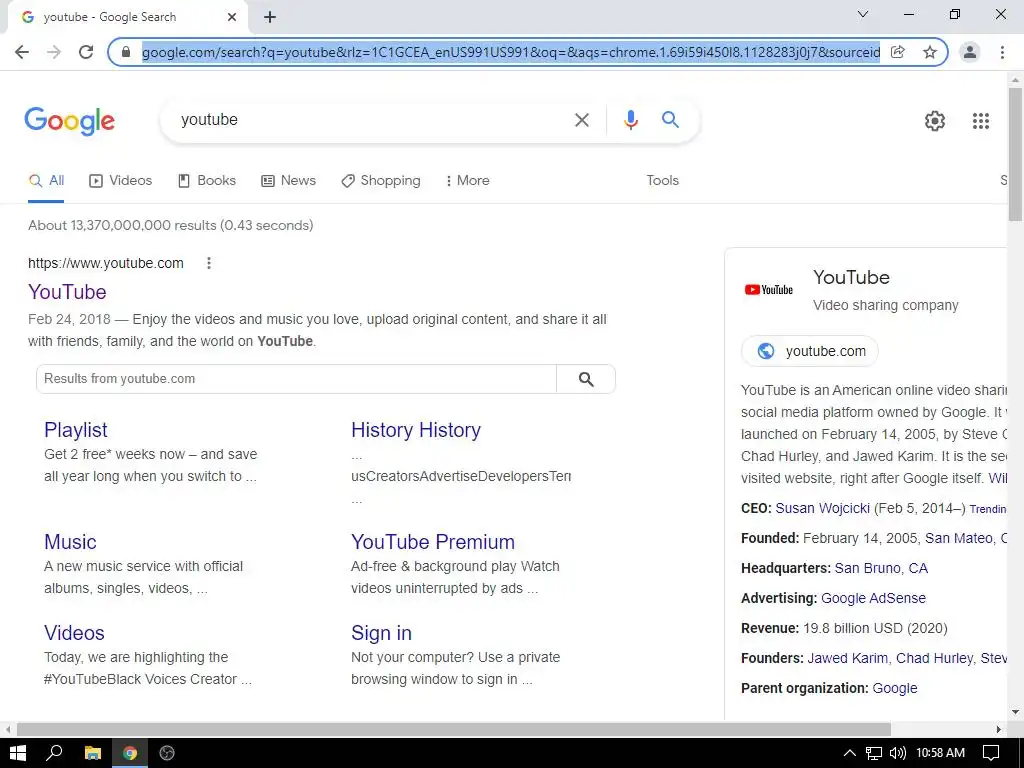The image size is (1024, 768).
Task: Switch to the News results tab
Action: coord(289,181)
